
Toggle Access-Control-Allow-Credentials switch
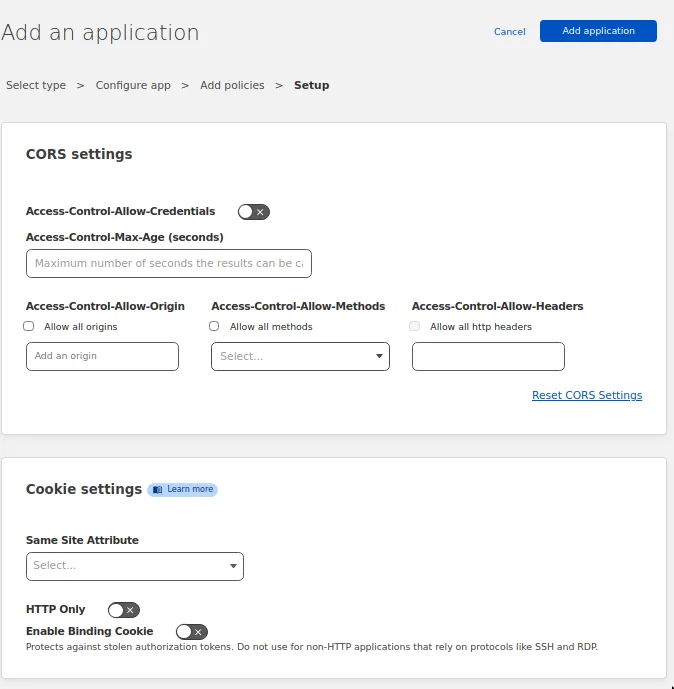[253, 212]
